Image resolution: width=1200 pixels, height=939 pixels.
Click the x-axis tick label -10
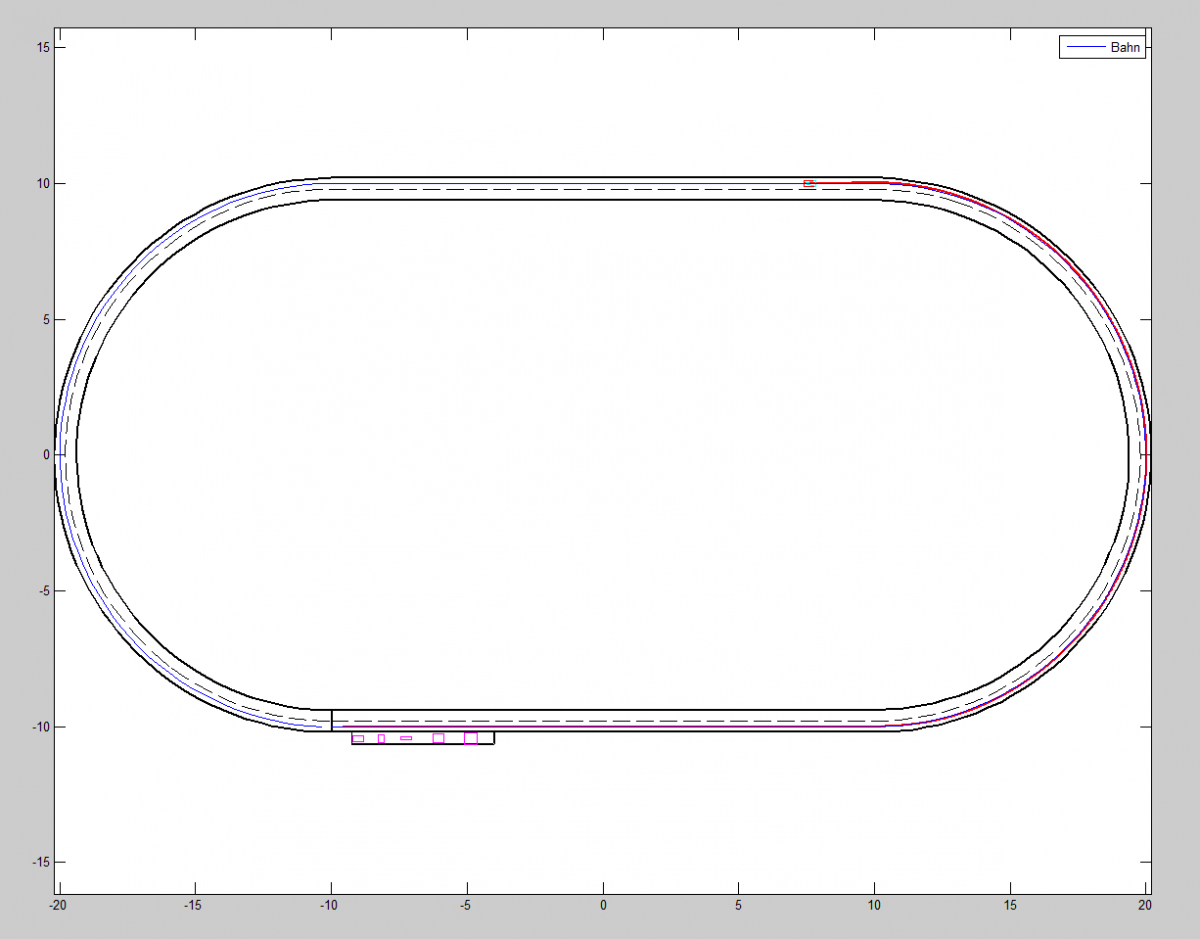[330, 905]
